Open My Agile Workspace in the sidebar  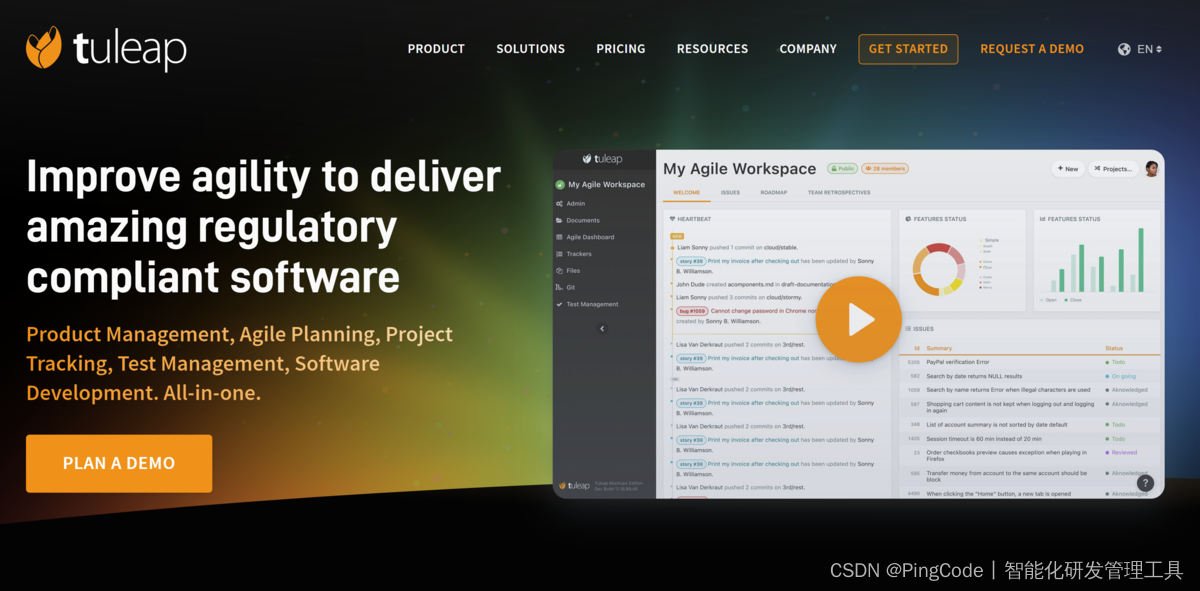601,185
